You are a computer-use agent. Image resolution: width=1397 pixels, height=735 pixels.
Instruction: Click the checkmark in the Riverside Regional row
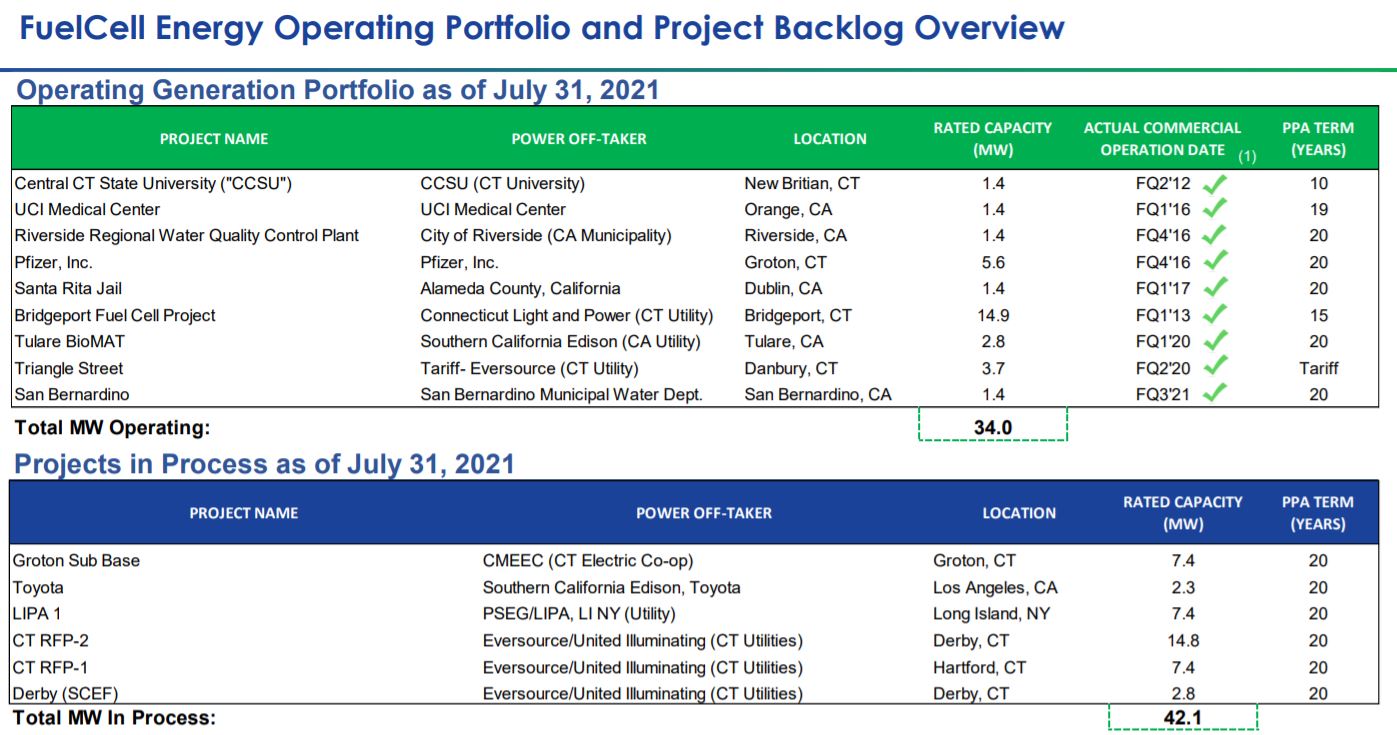pyautogui.click(x=1214, y=236)
